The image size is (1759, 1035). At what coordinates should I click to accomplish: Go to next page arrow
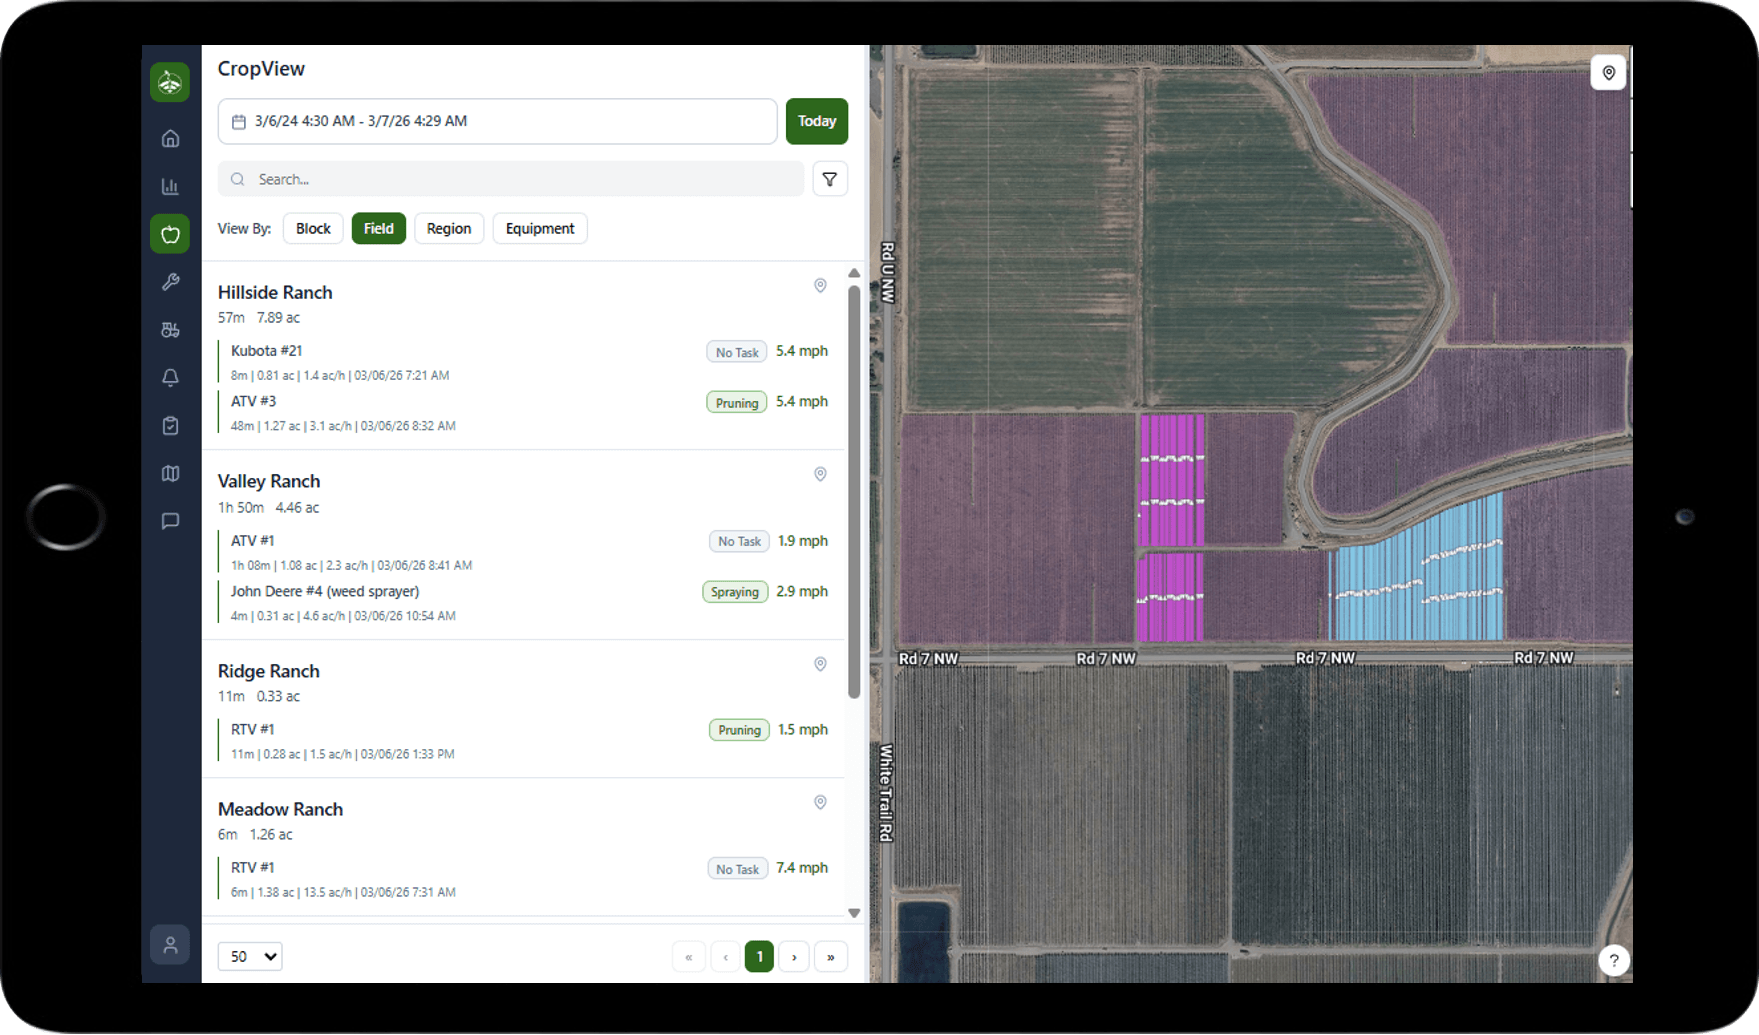tap(794, 957)
